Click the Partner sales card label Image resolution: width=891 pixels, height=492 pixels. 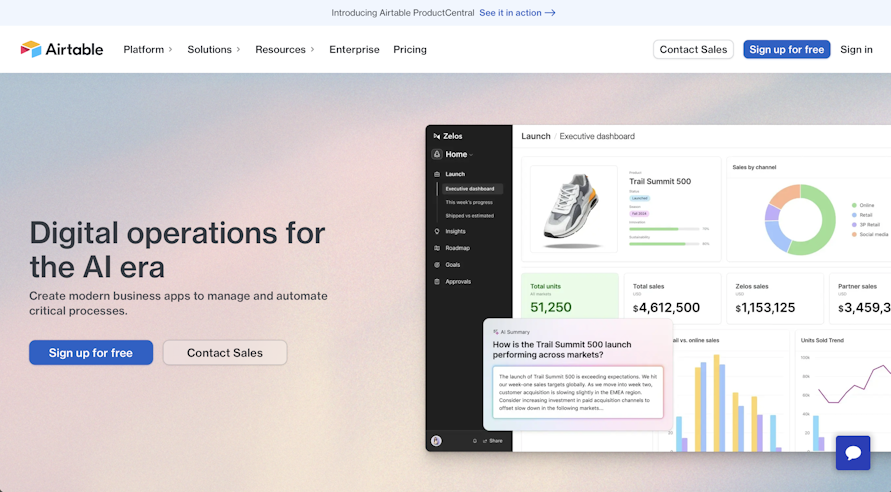[857, 286]
